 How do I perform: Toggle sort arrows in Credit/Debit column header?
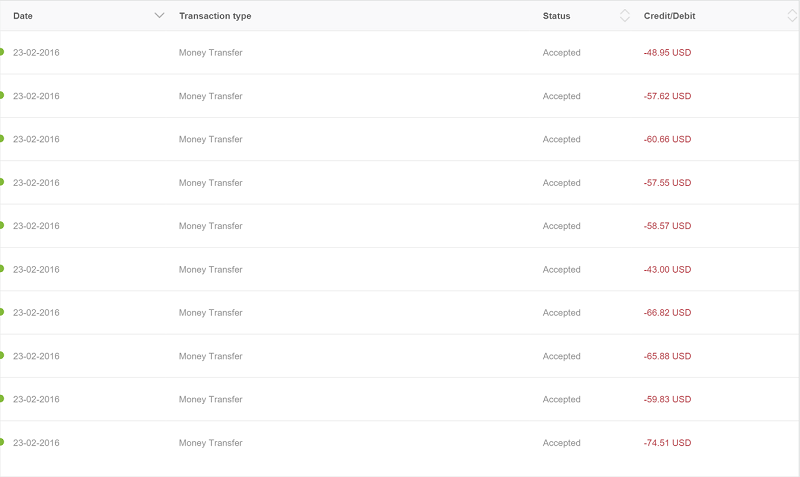(792, 16)
